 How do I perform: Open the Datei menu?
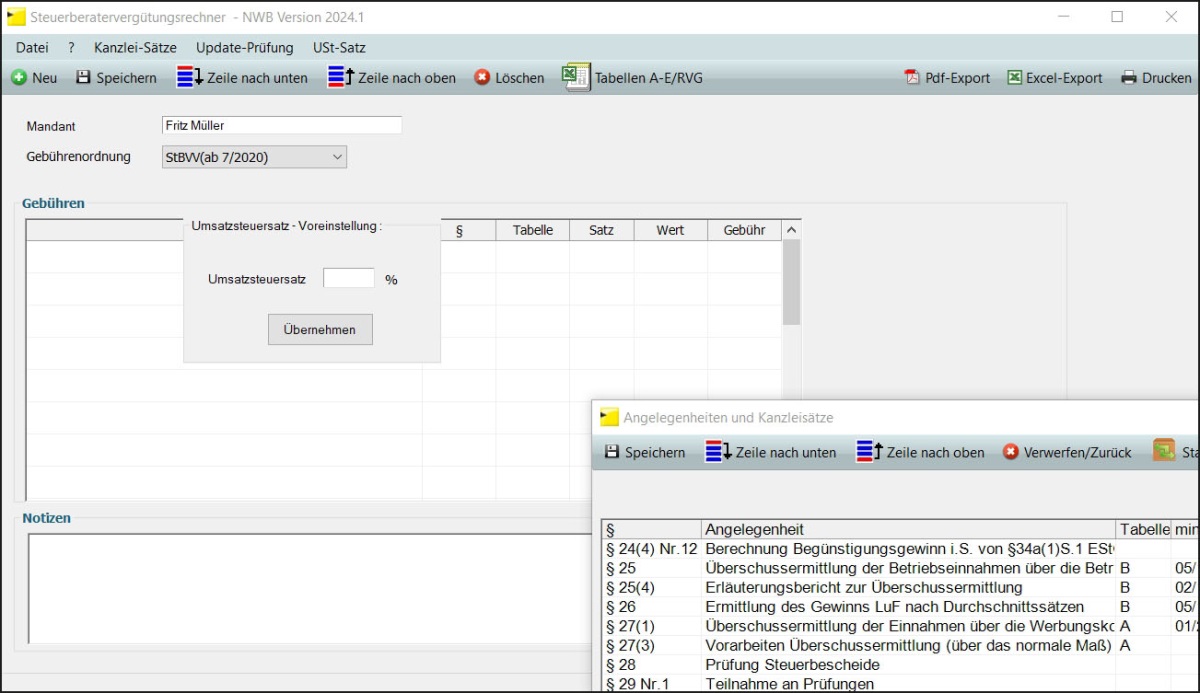click(x=32, y=47)
